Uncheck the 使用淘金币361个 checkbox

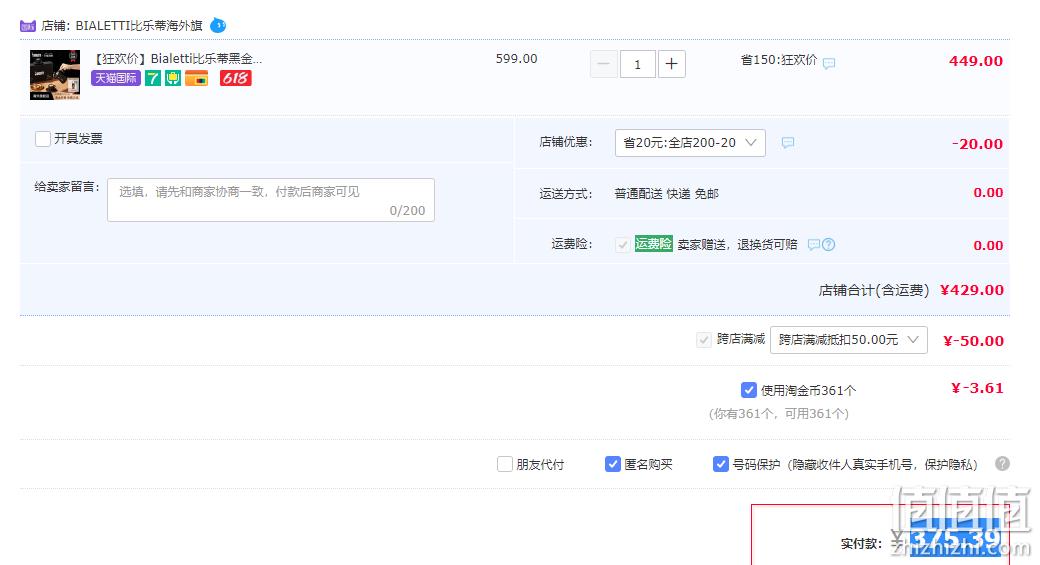pyautogui.click(x=748, y=390)
